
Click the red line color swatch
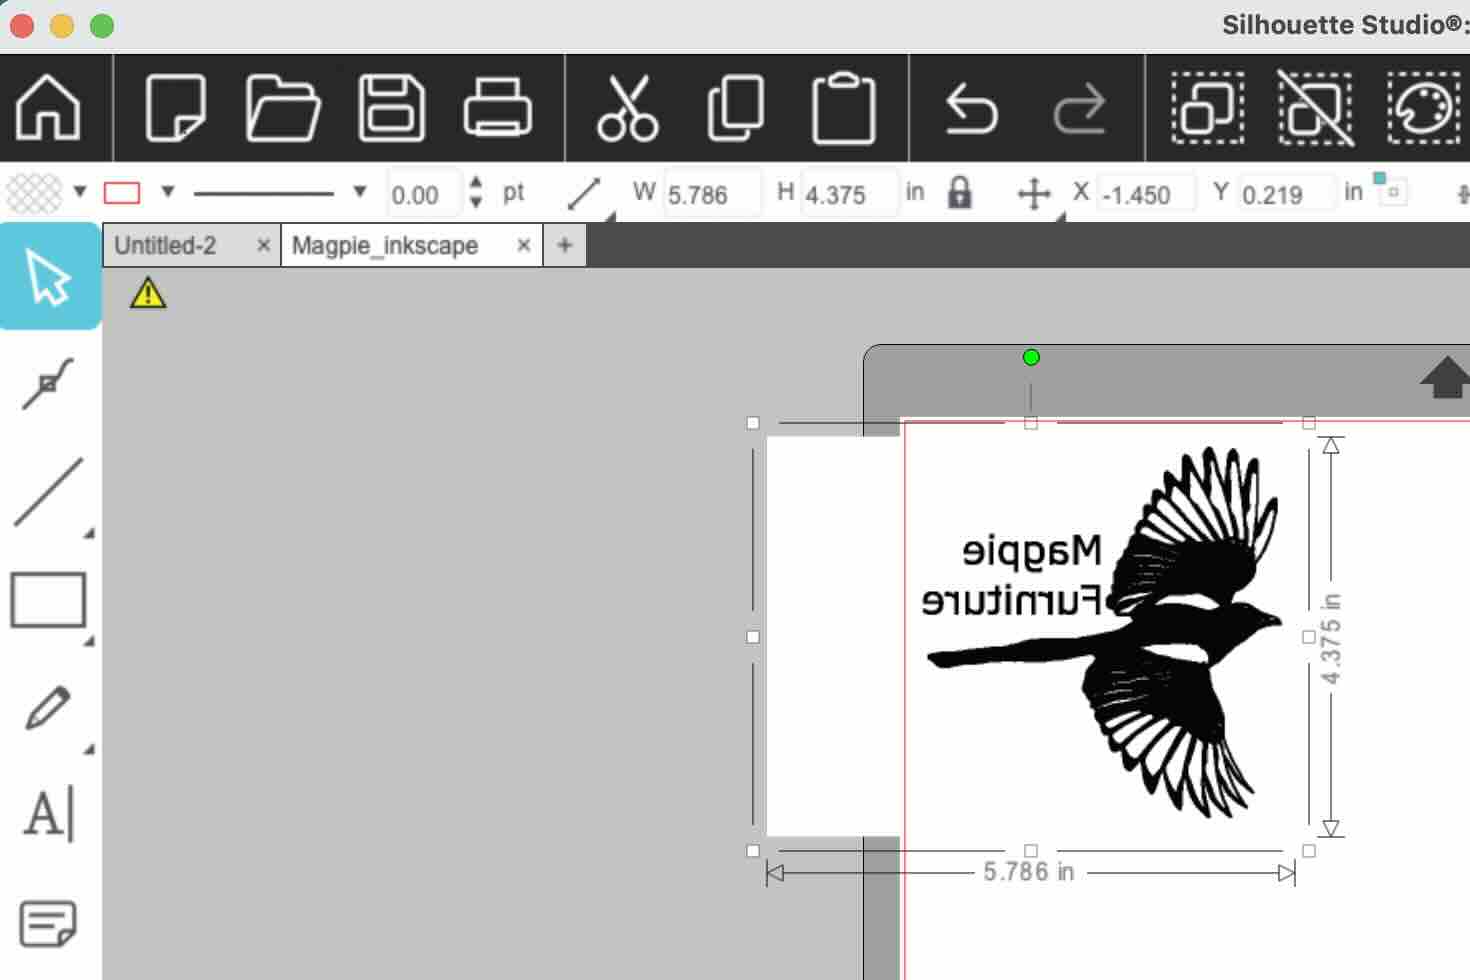coord(122,191)
